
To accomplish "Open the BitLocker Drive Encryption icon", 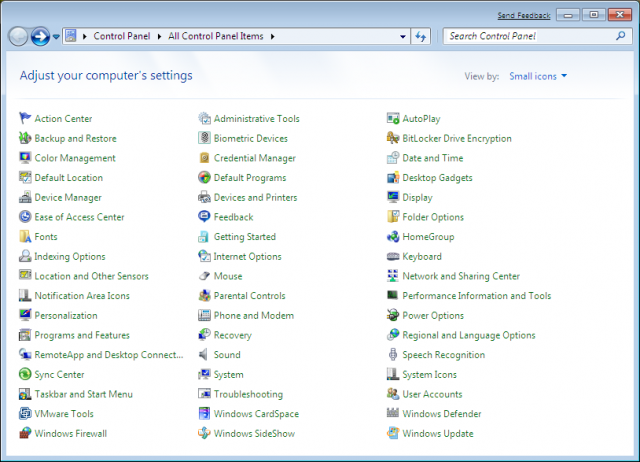I will point(393,138).
